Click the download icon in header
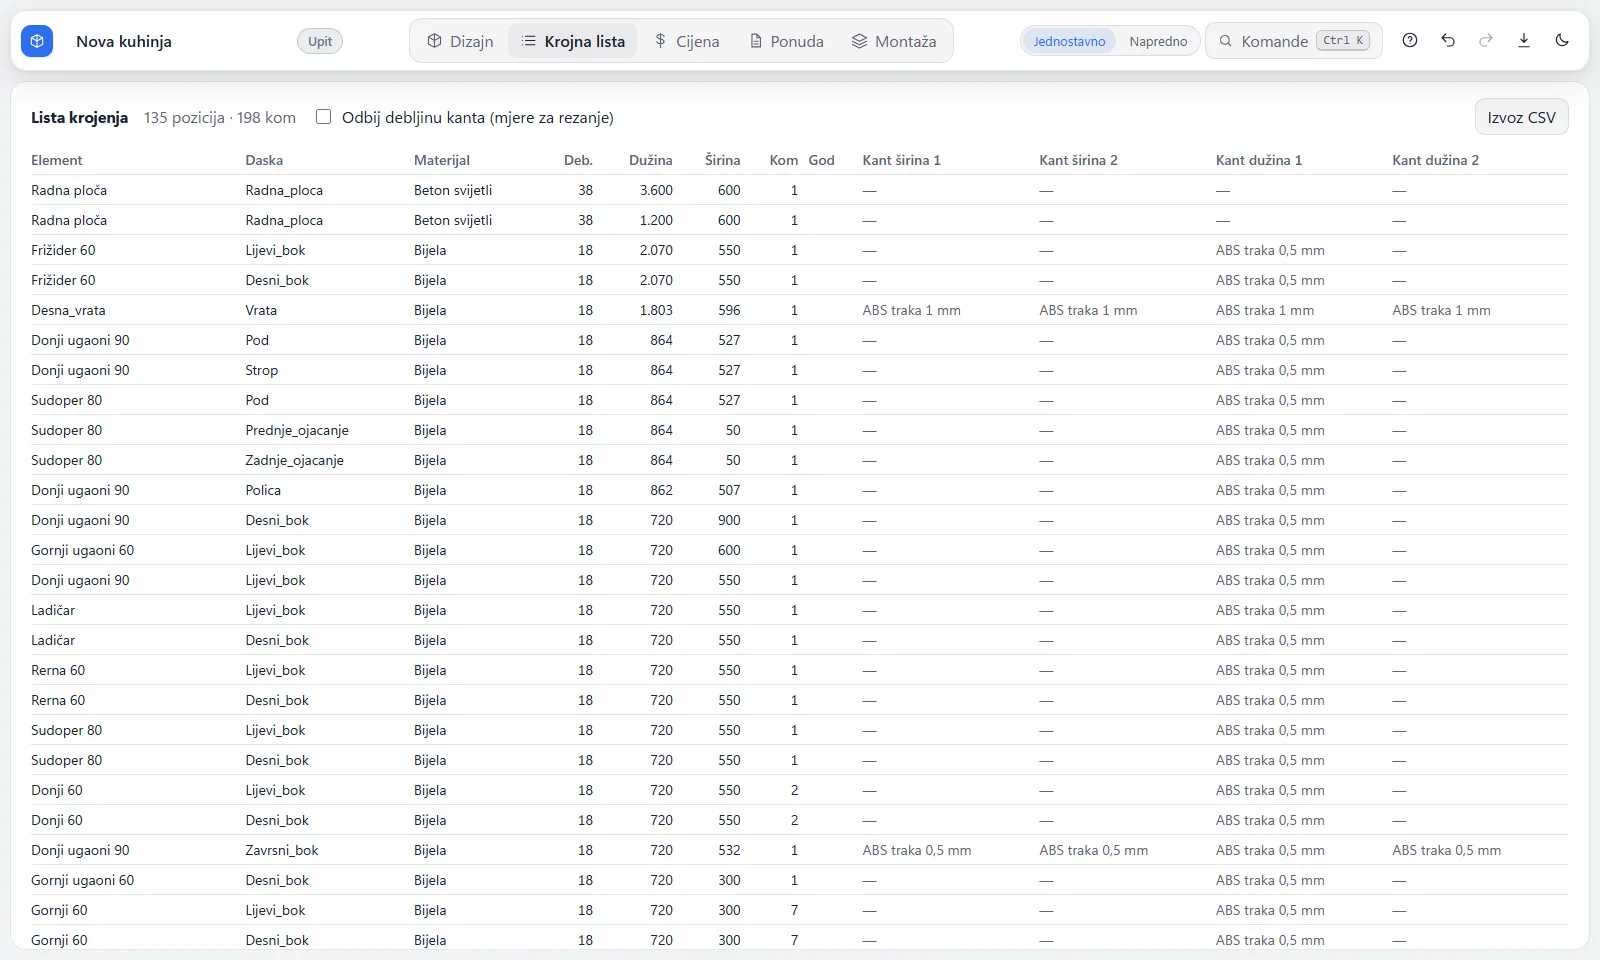This screenshot has width=1600, height=960. click(1524, 41)
